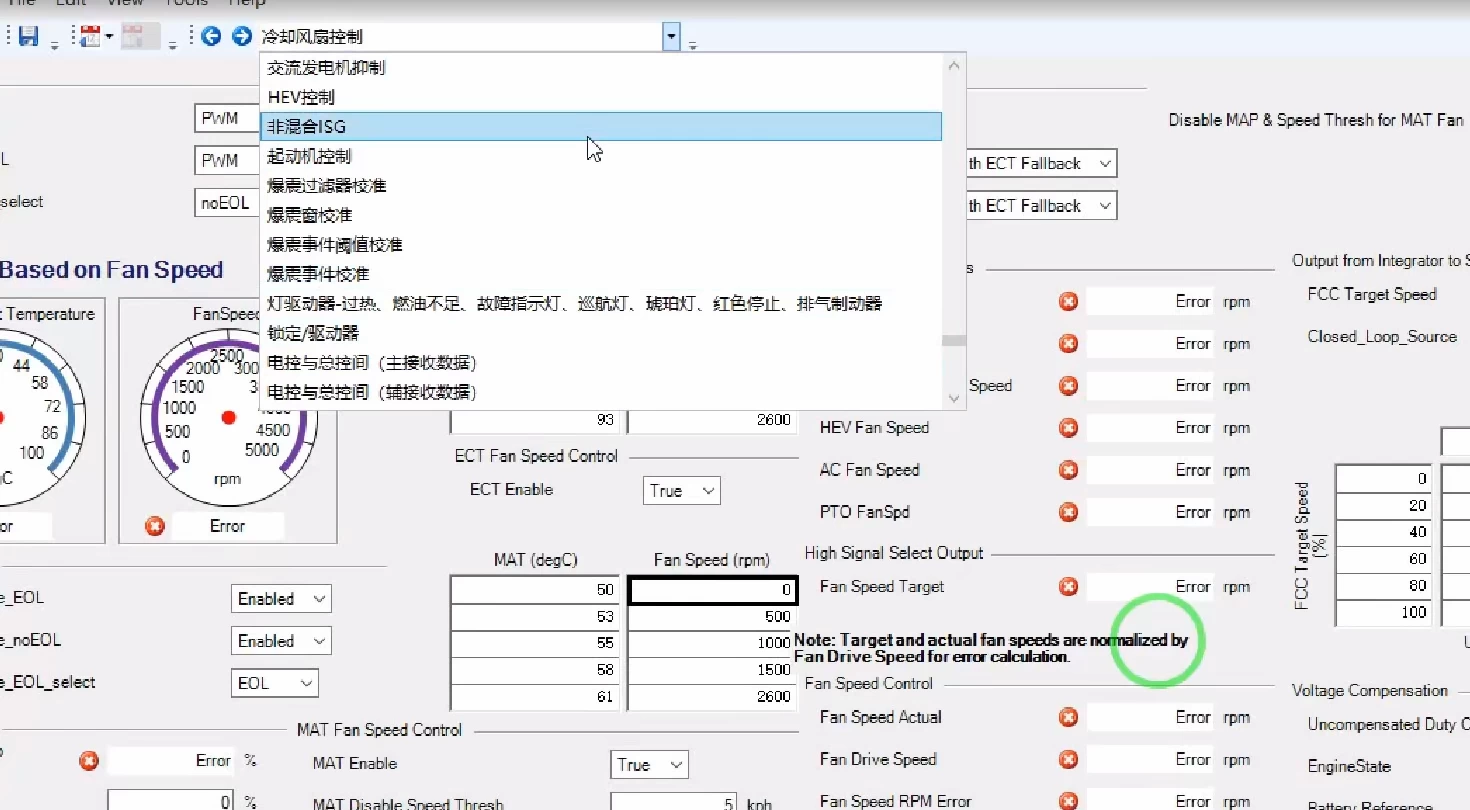Open the _EOL_select EOL dropdown
The image size is (1470, 810).
click(x=275, y=683)
